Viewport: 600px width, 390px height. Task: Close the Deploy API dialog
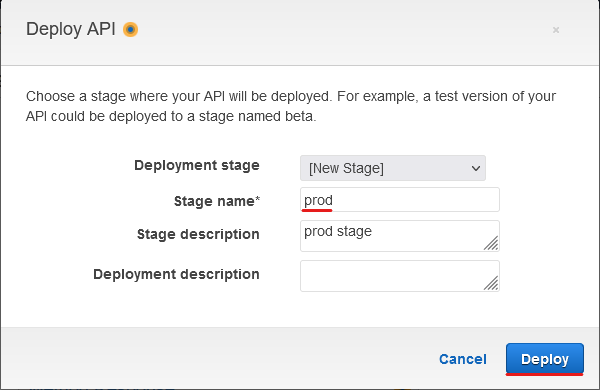click(556, 30)
